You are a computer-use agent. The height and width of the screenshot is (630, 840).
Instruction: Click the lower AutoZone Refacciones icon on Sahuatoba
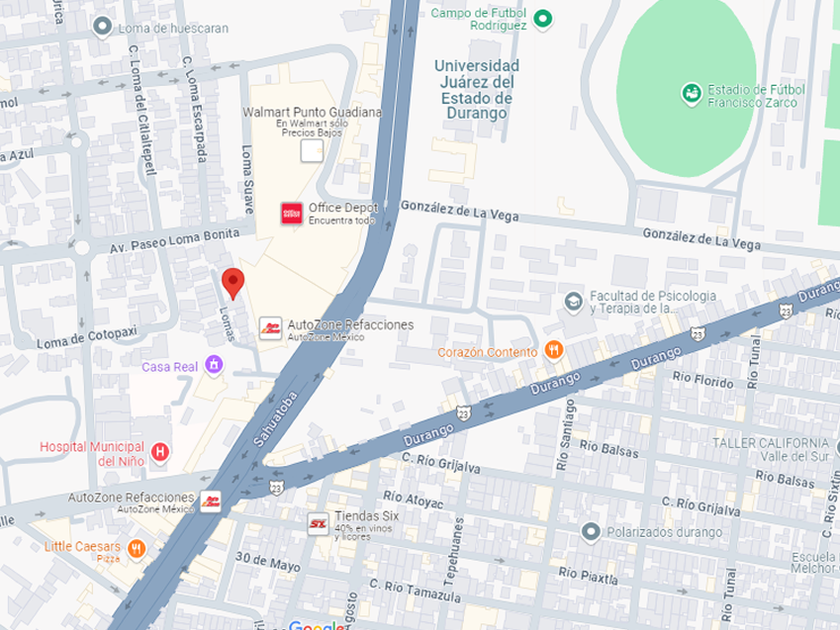click(211, 502)
